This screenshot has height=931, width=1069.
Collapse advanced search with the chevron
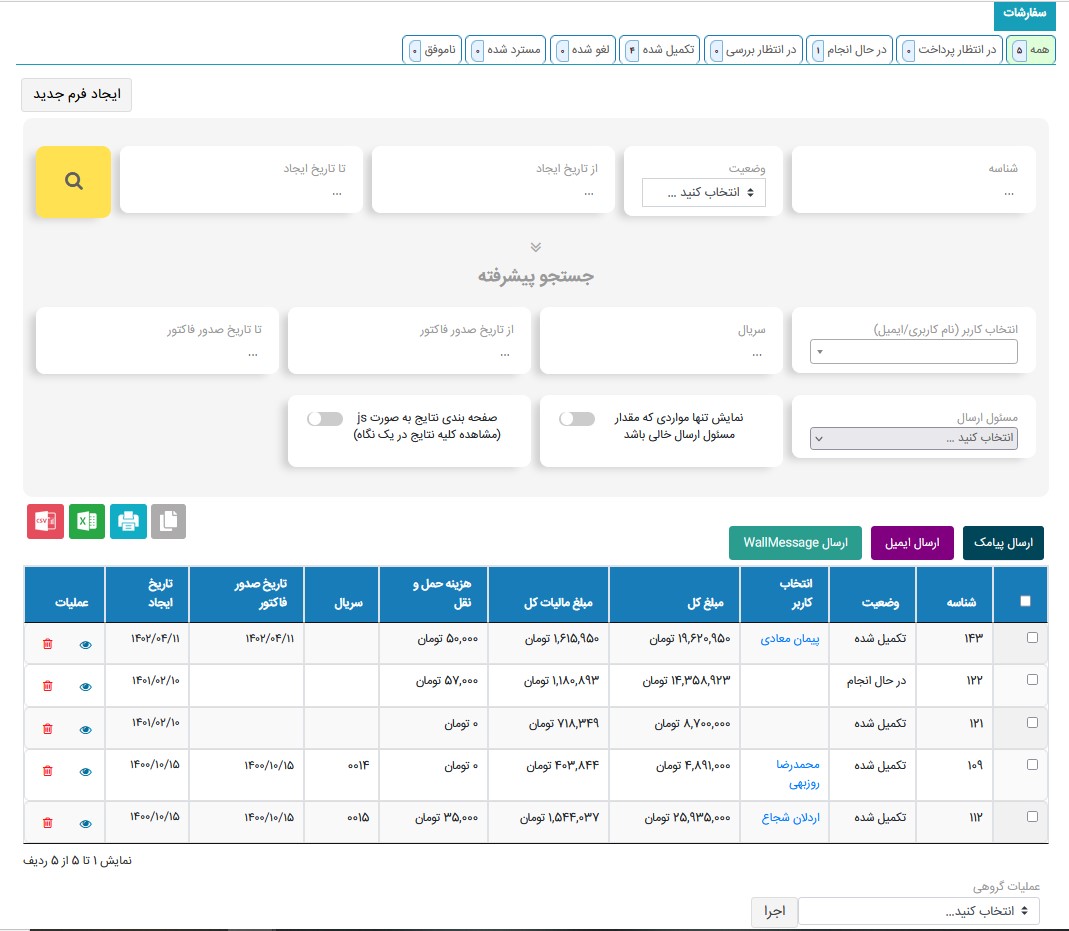(535, 247)
